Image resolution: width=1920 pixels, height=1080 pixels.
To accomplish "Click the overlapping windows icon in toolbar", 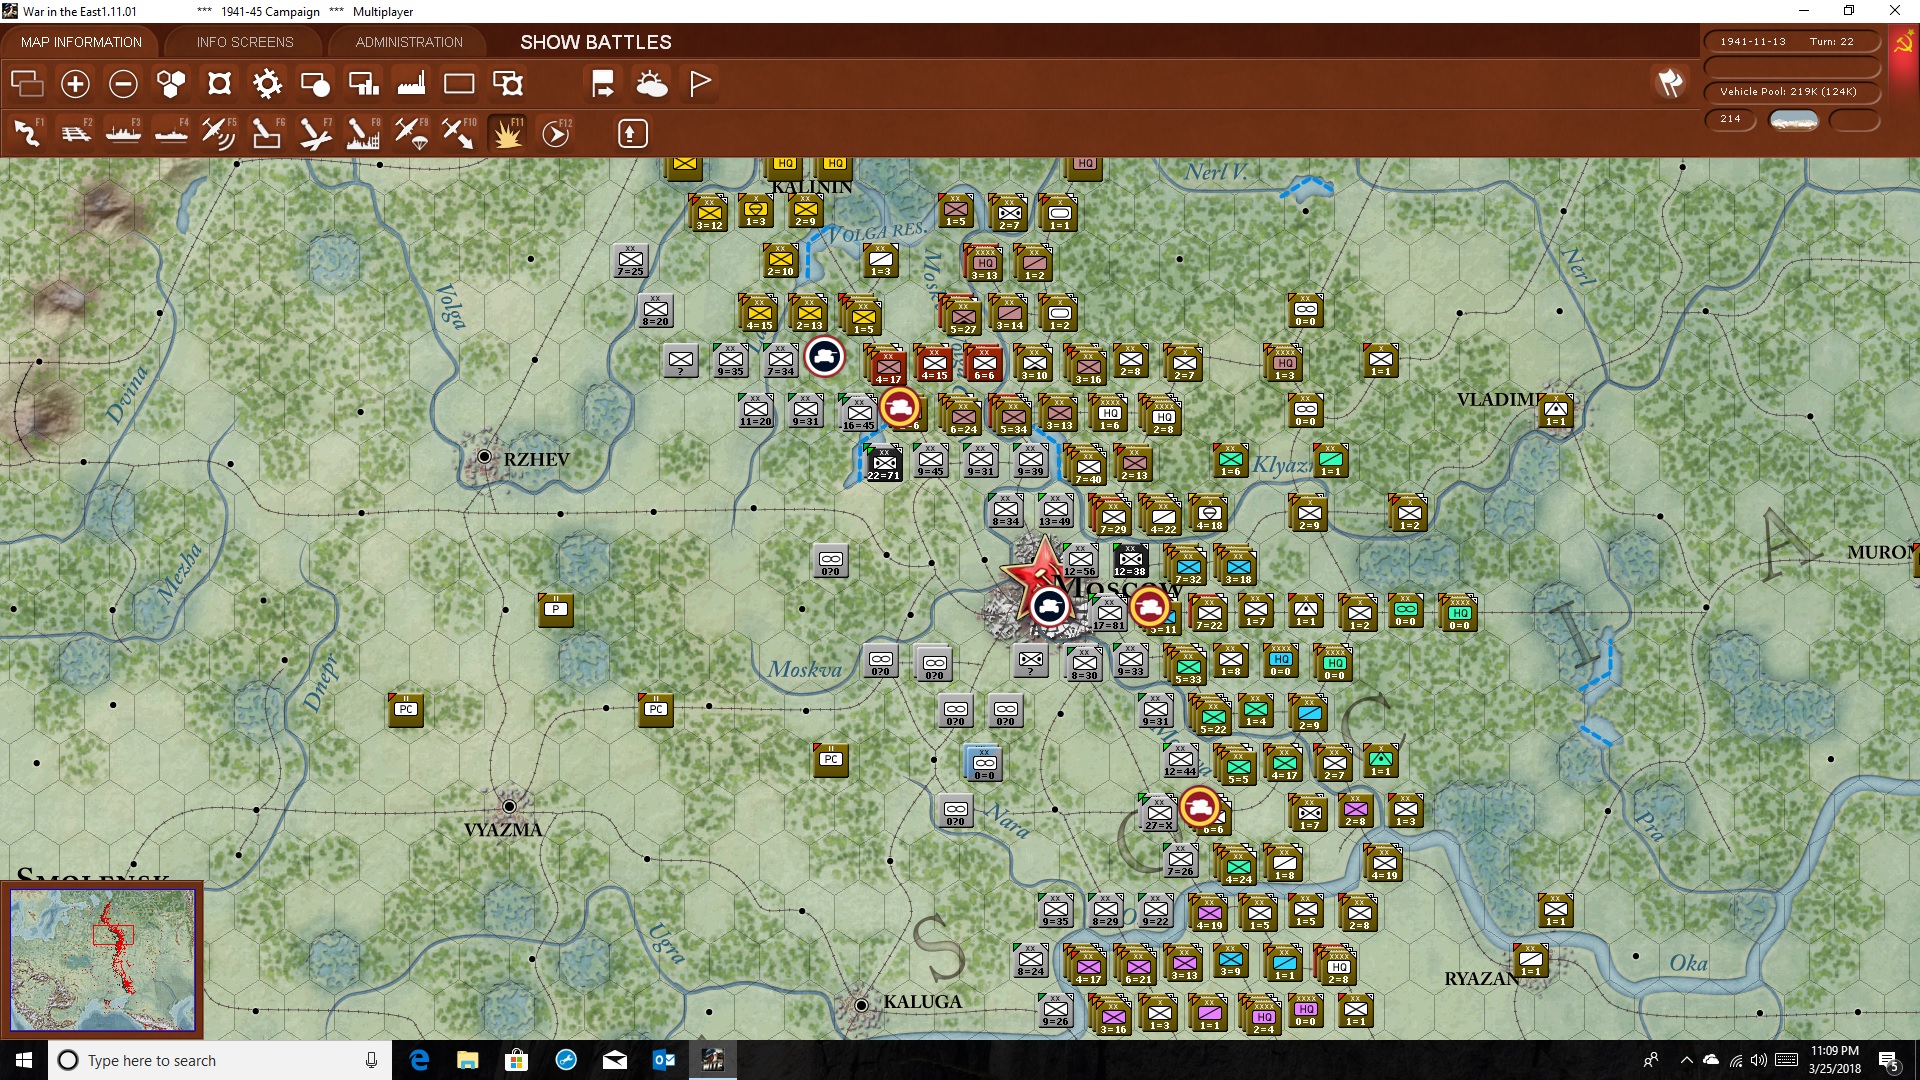I will pyautogui.click(x=27, y=84).
